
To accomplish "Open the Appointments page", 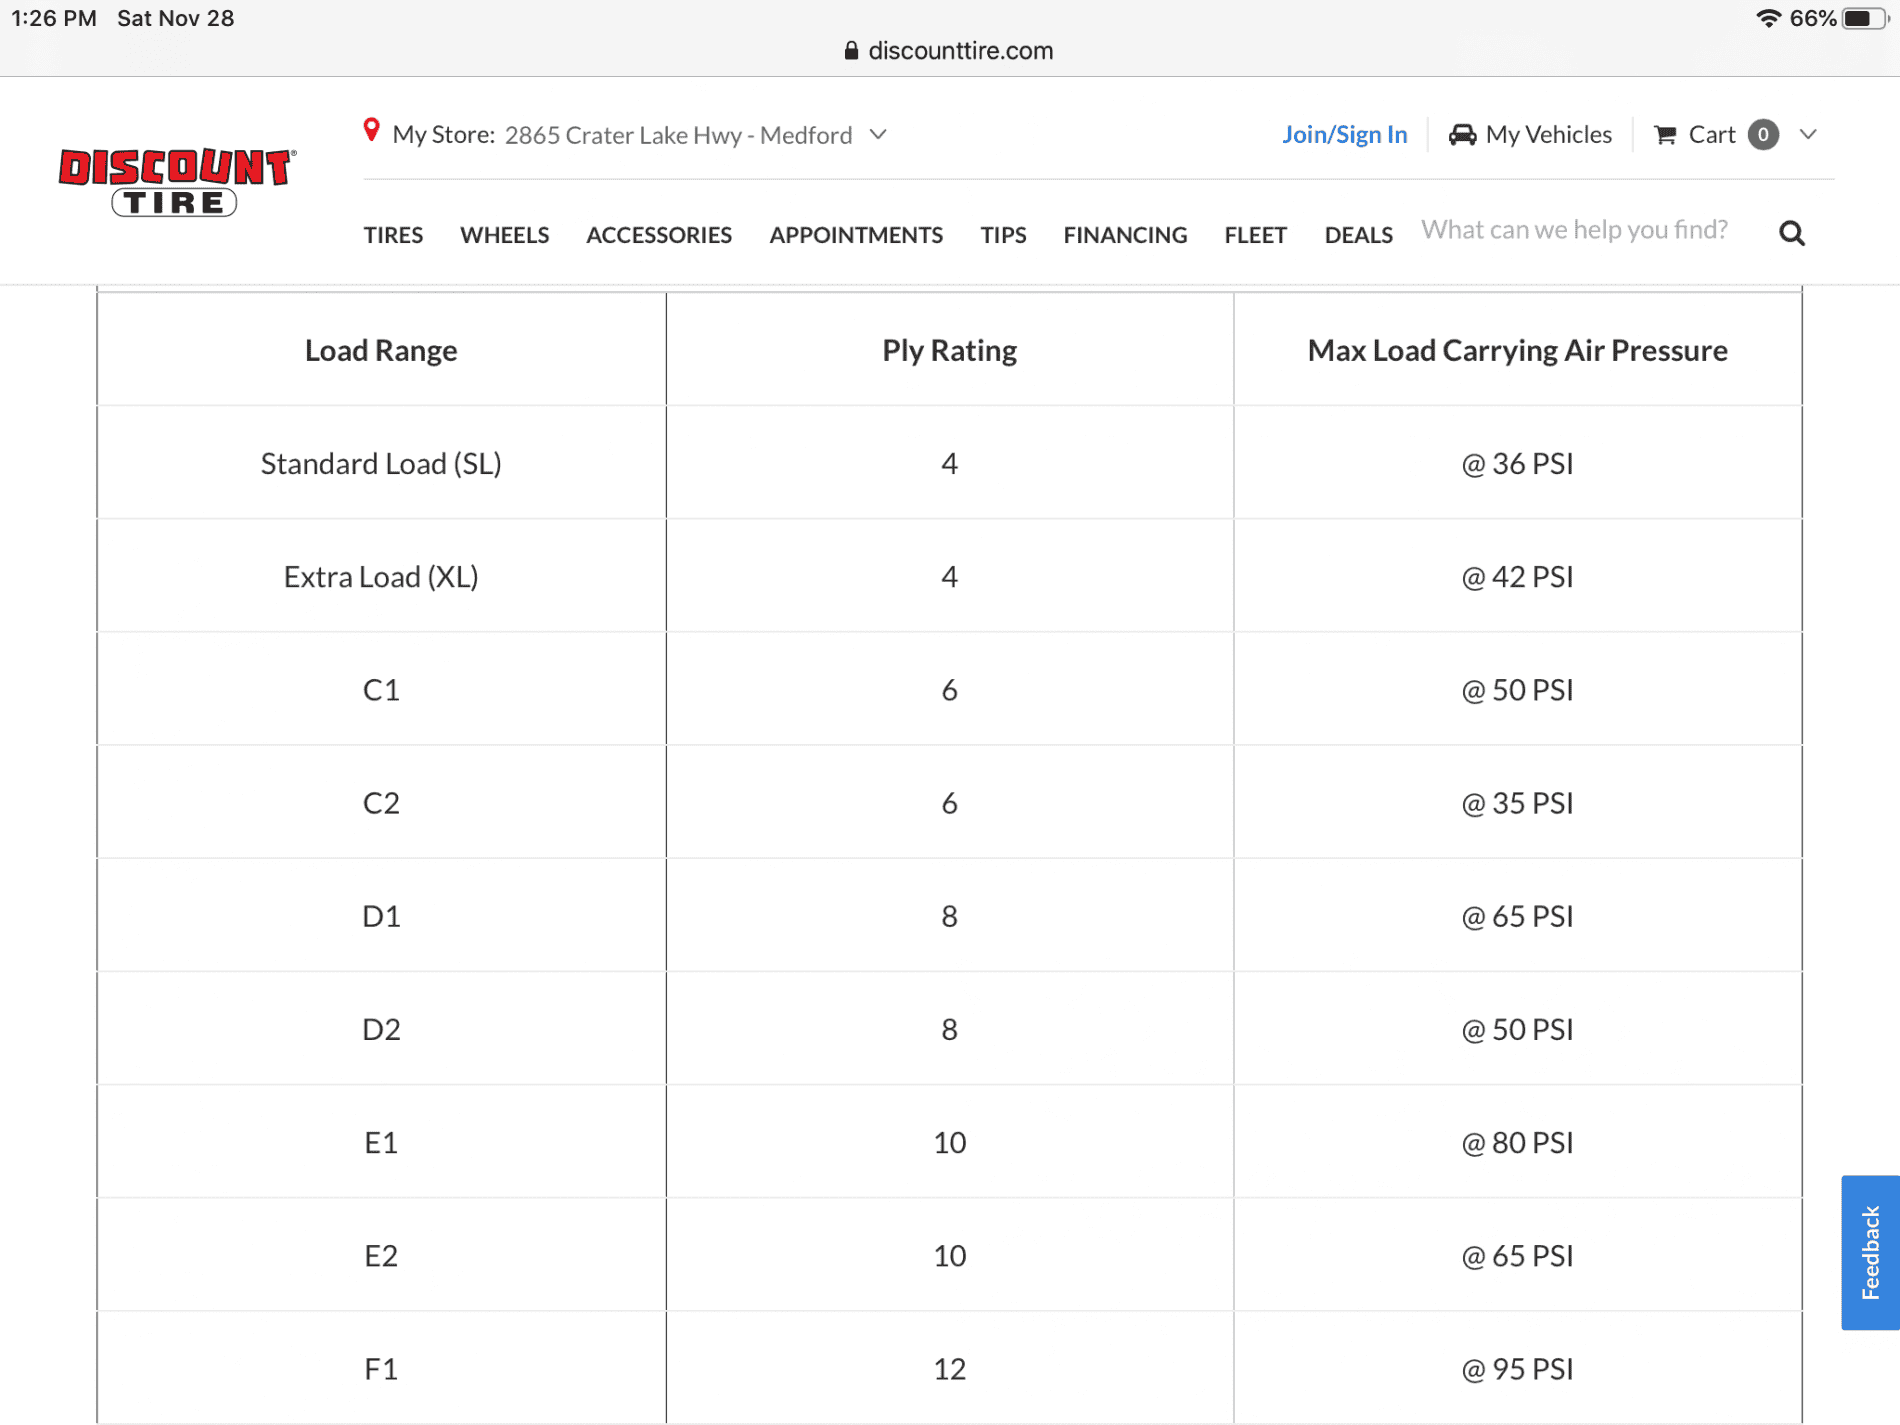I will click(x=855, y=235).
